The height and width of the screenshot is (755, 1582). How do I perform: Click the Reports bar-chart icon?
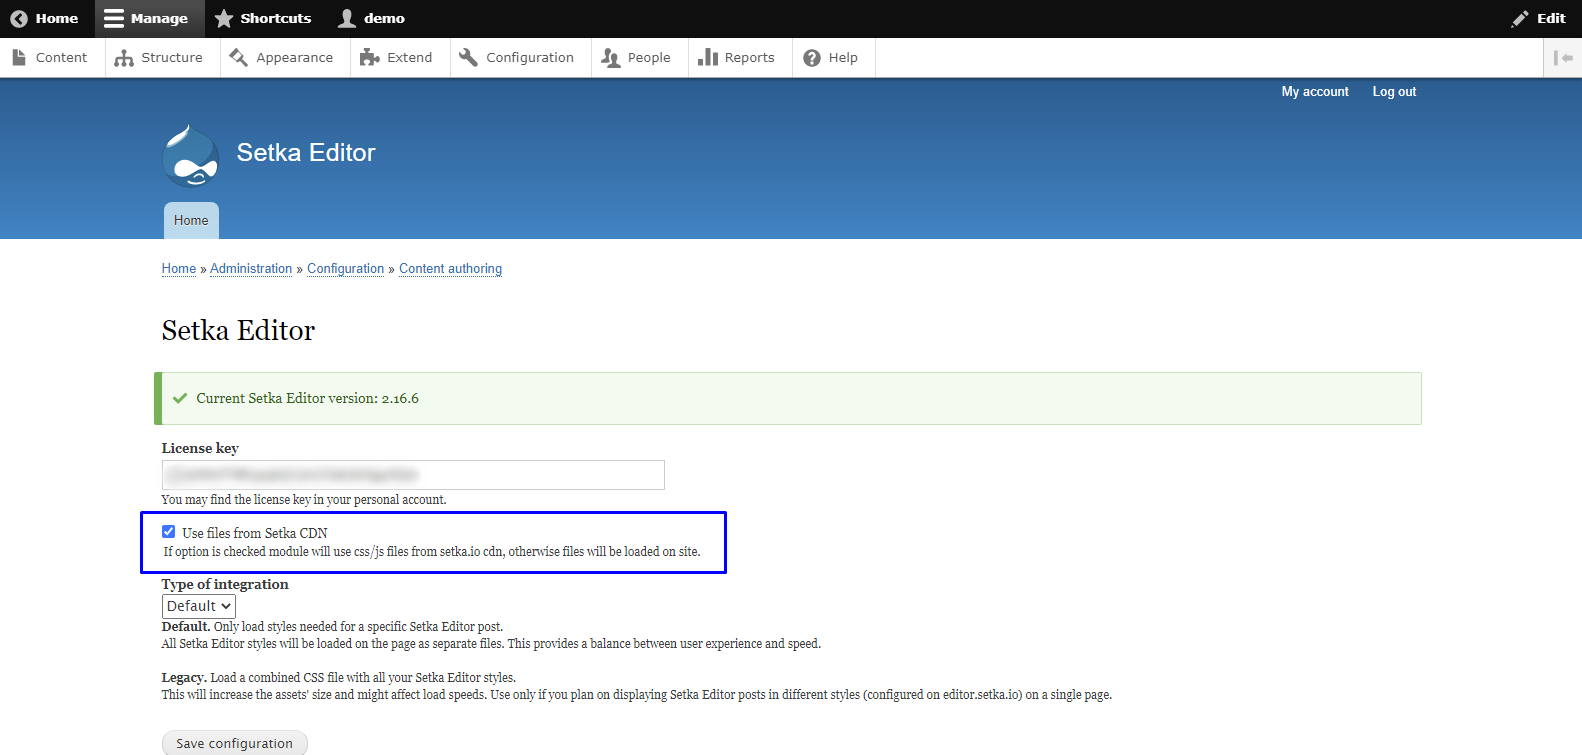[x=708, y=58]
